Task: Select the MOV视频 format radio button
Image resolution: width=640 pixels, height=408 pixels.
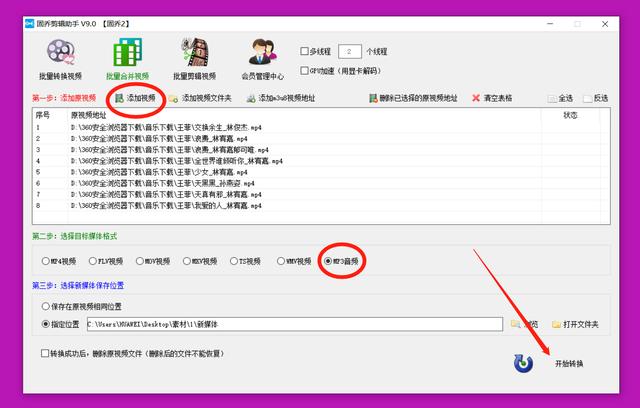Action: pyautogui.click(x=140, y=261)
